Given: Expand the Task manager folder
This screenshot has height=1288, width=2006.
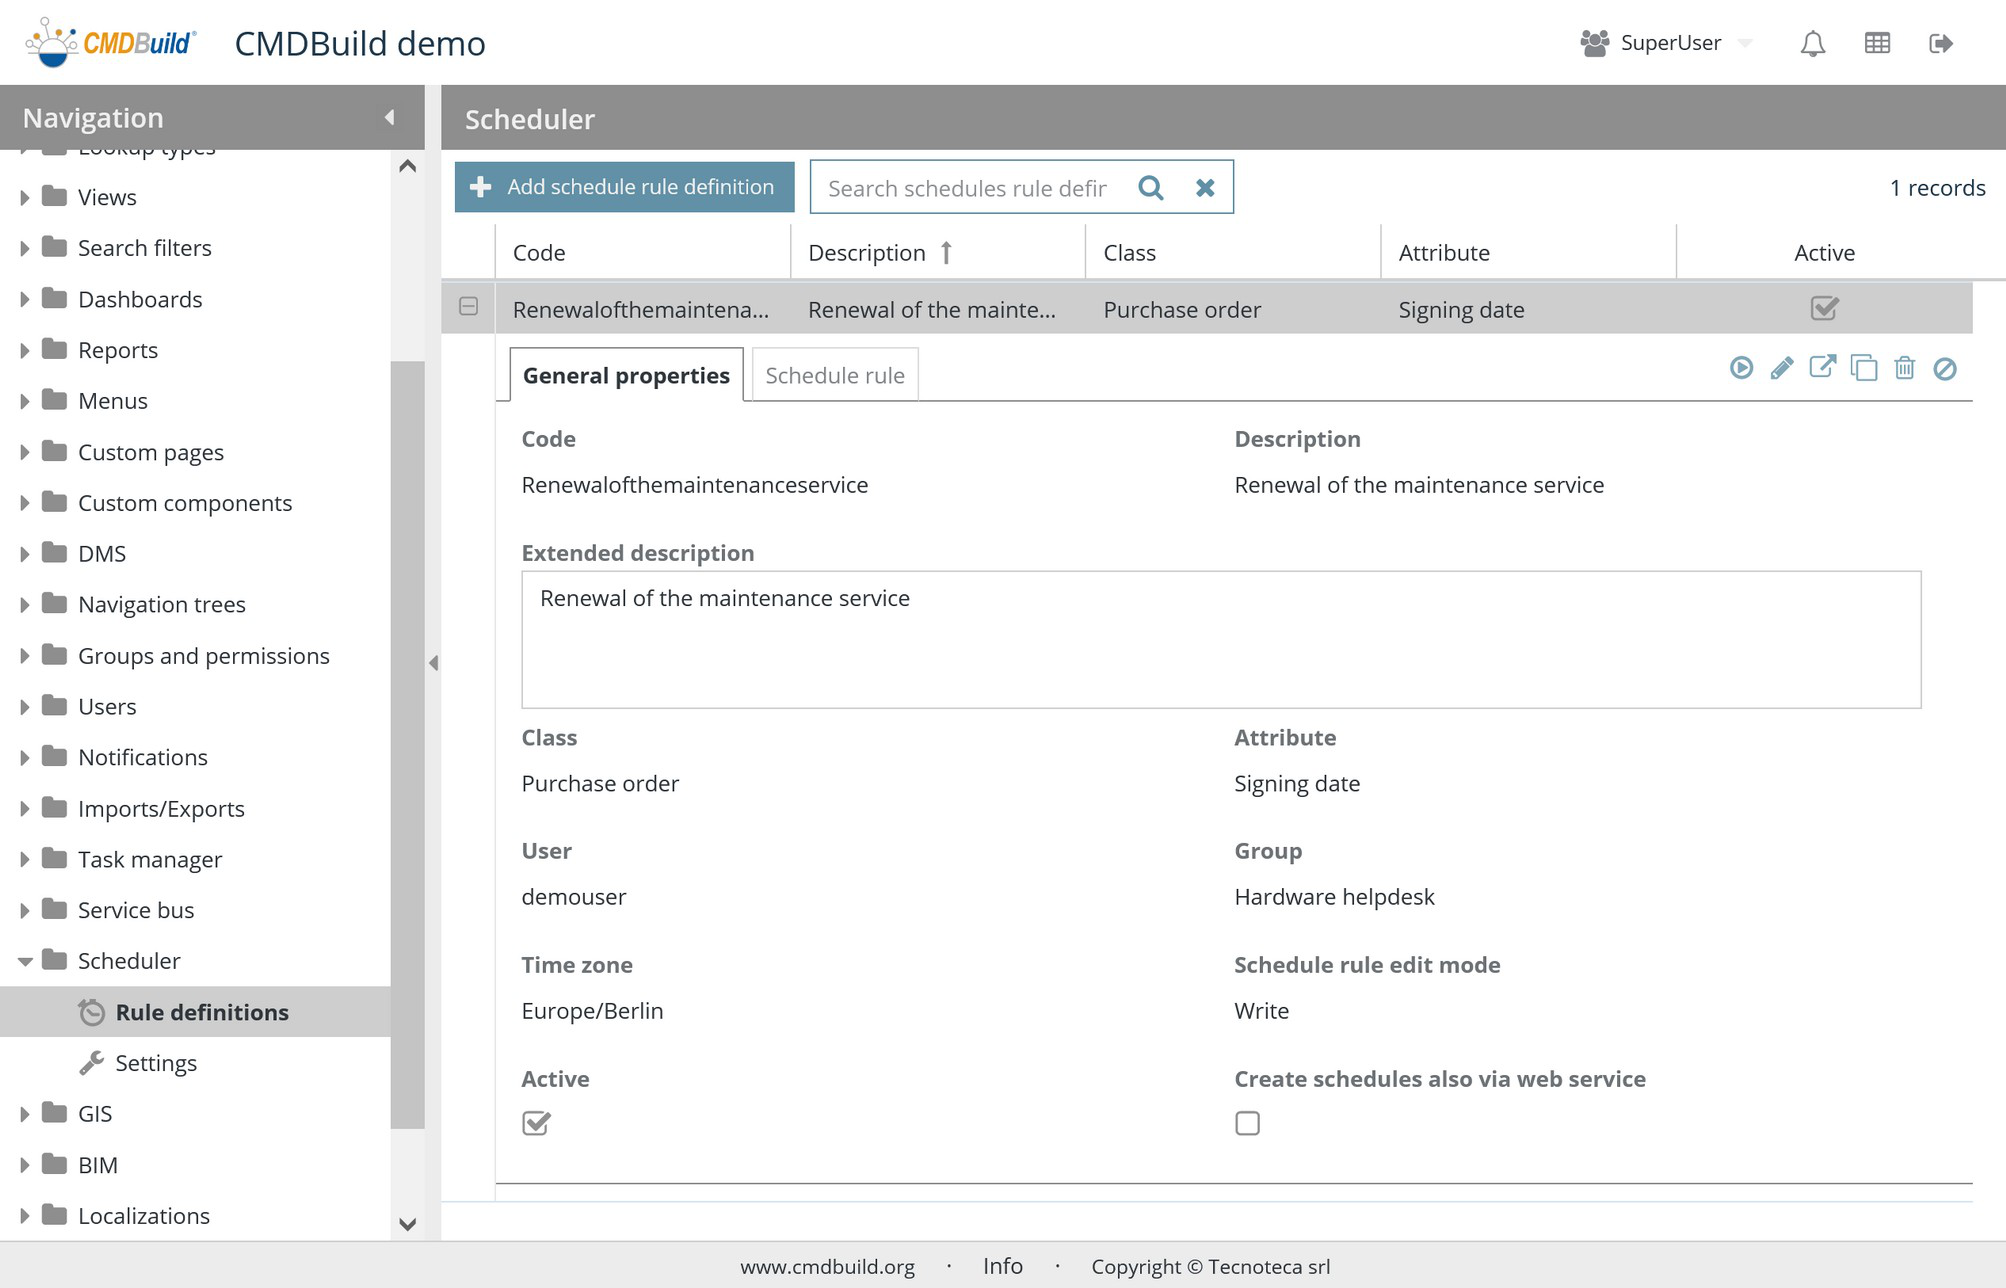Looking at the screenshot, I should coord(25,860).
